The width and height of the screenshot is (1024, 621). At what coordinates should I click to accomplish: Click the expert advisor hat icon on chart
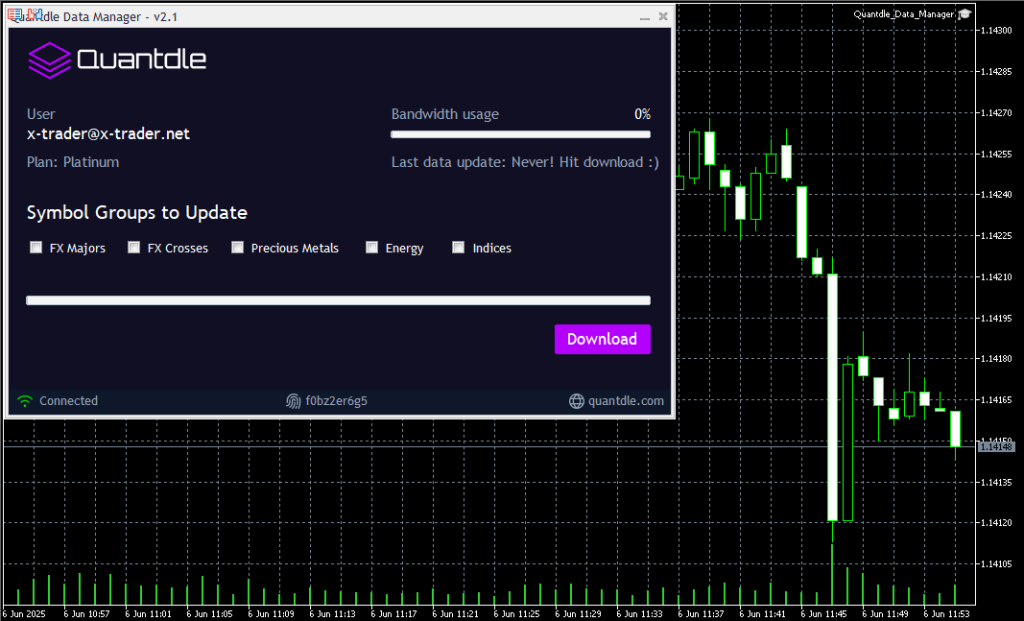(965, 14)
